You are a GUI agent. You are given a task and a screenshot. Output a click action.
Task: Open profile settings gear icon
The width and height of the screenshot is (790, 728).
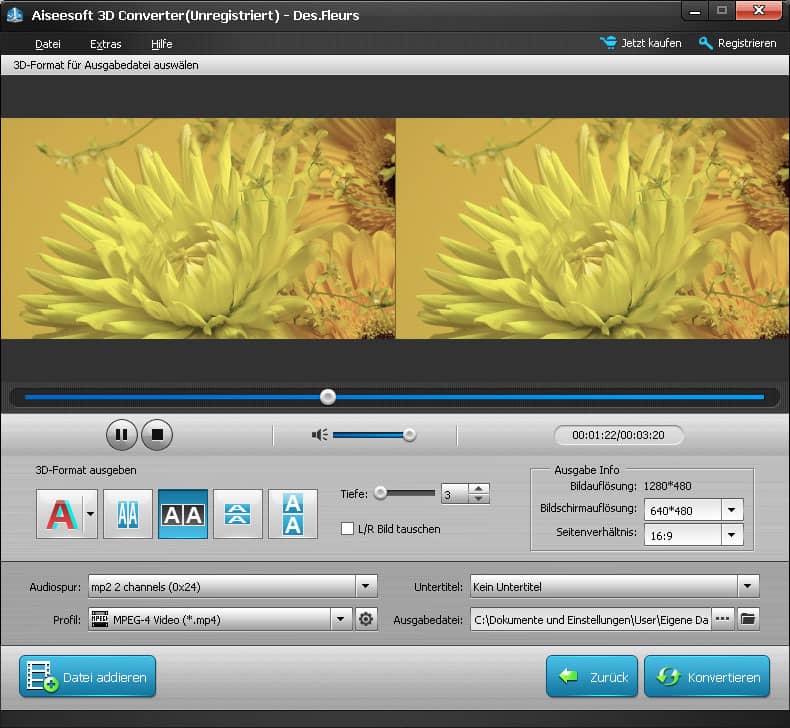click(366, 619)
